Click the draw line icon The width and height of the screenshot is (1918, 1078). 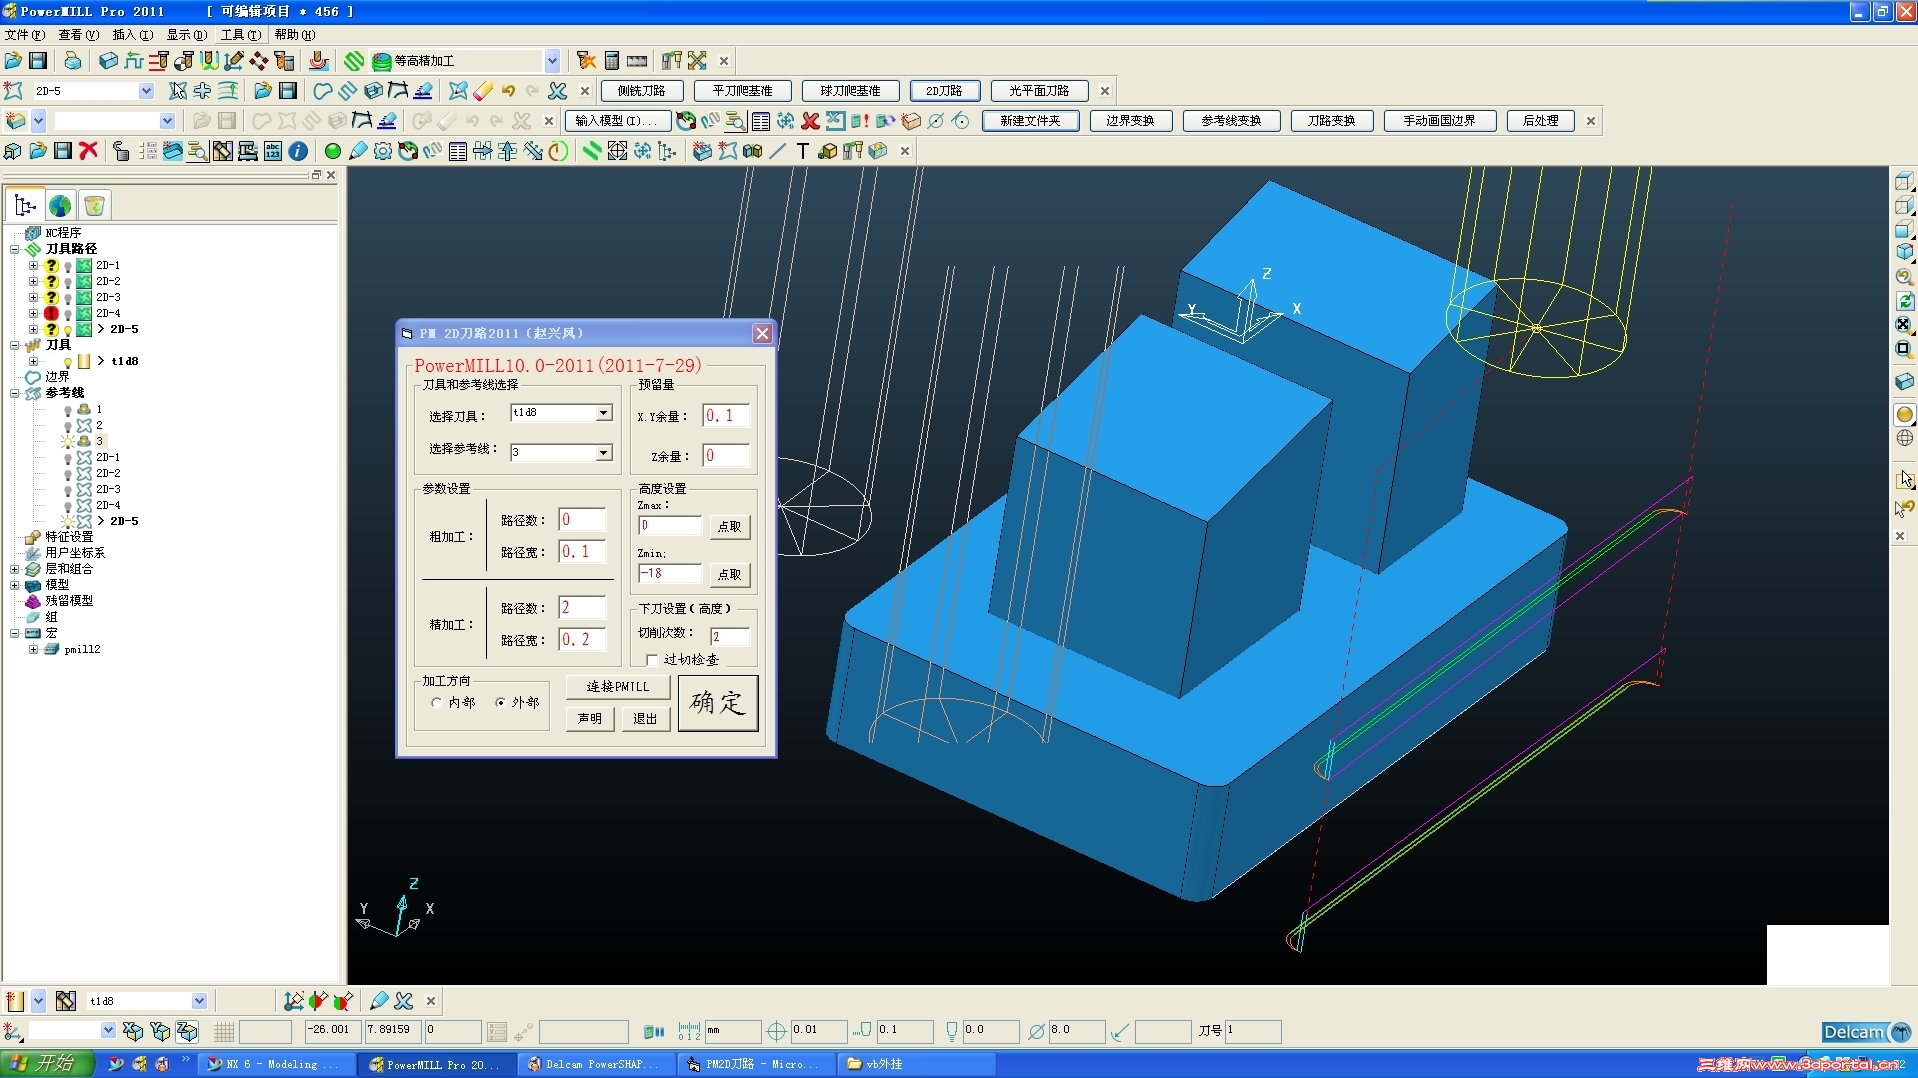click(x=778, y=151)
